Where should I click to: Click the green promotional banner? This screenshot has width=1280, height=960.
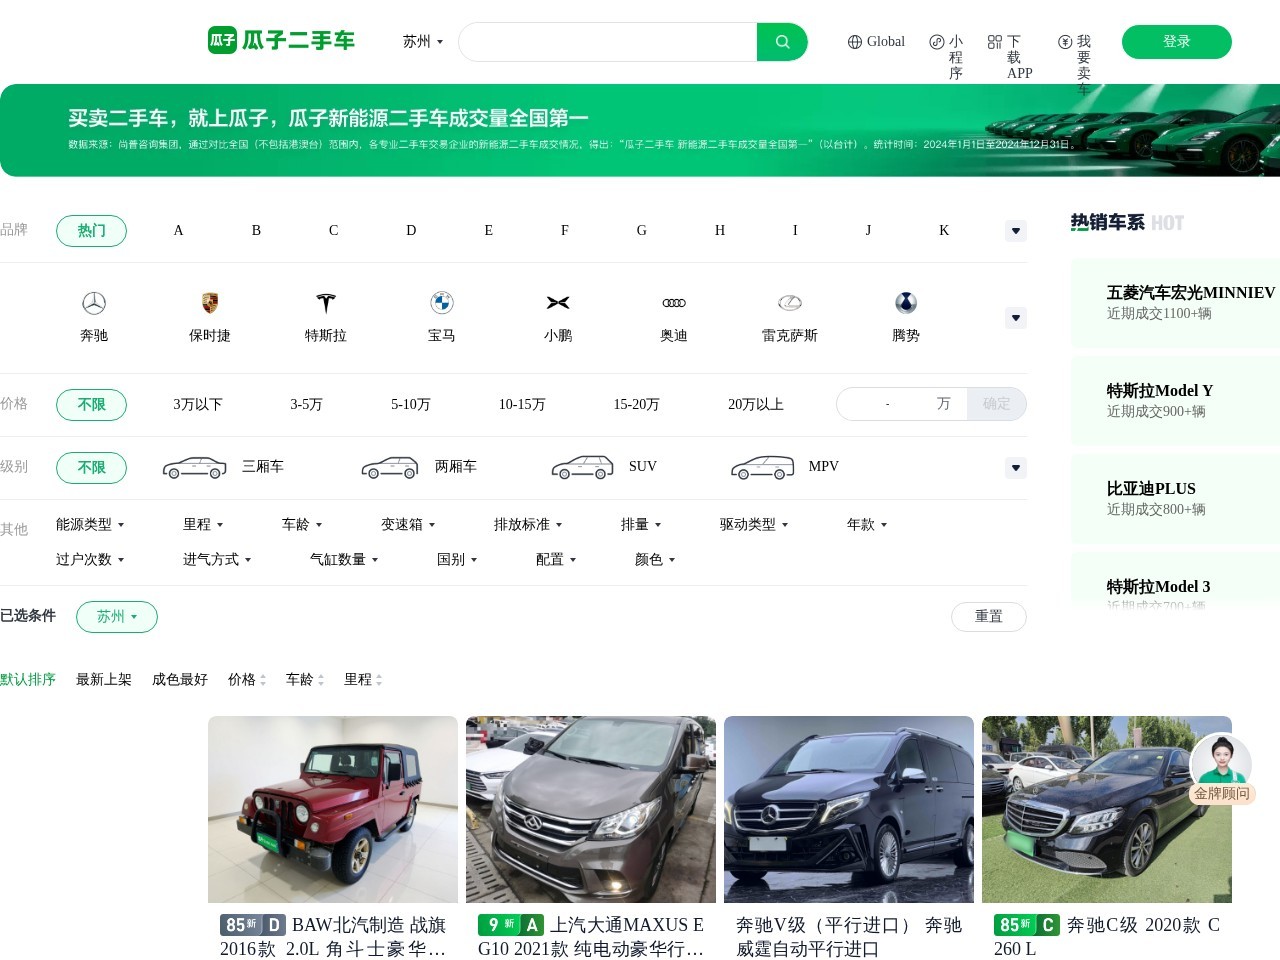tap(640, 130)
